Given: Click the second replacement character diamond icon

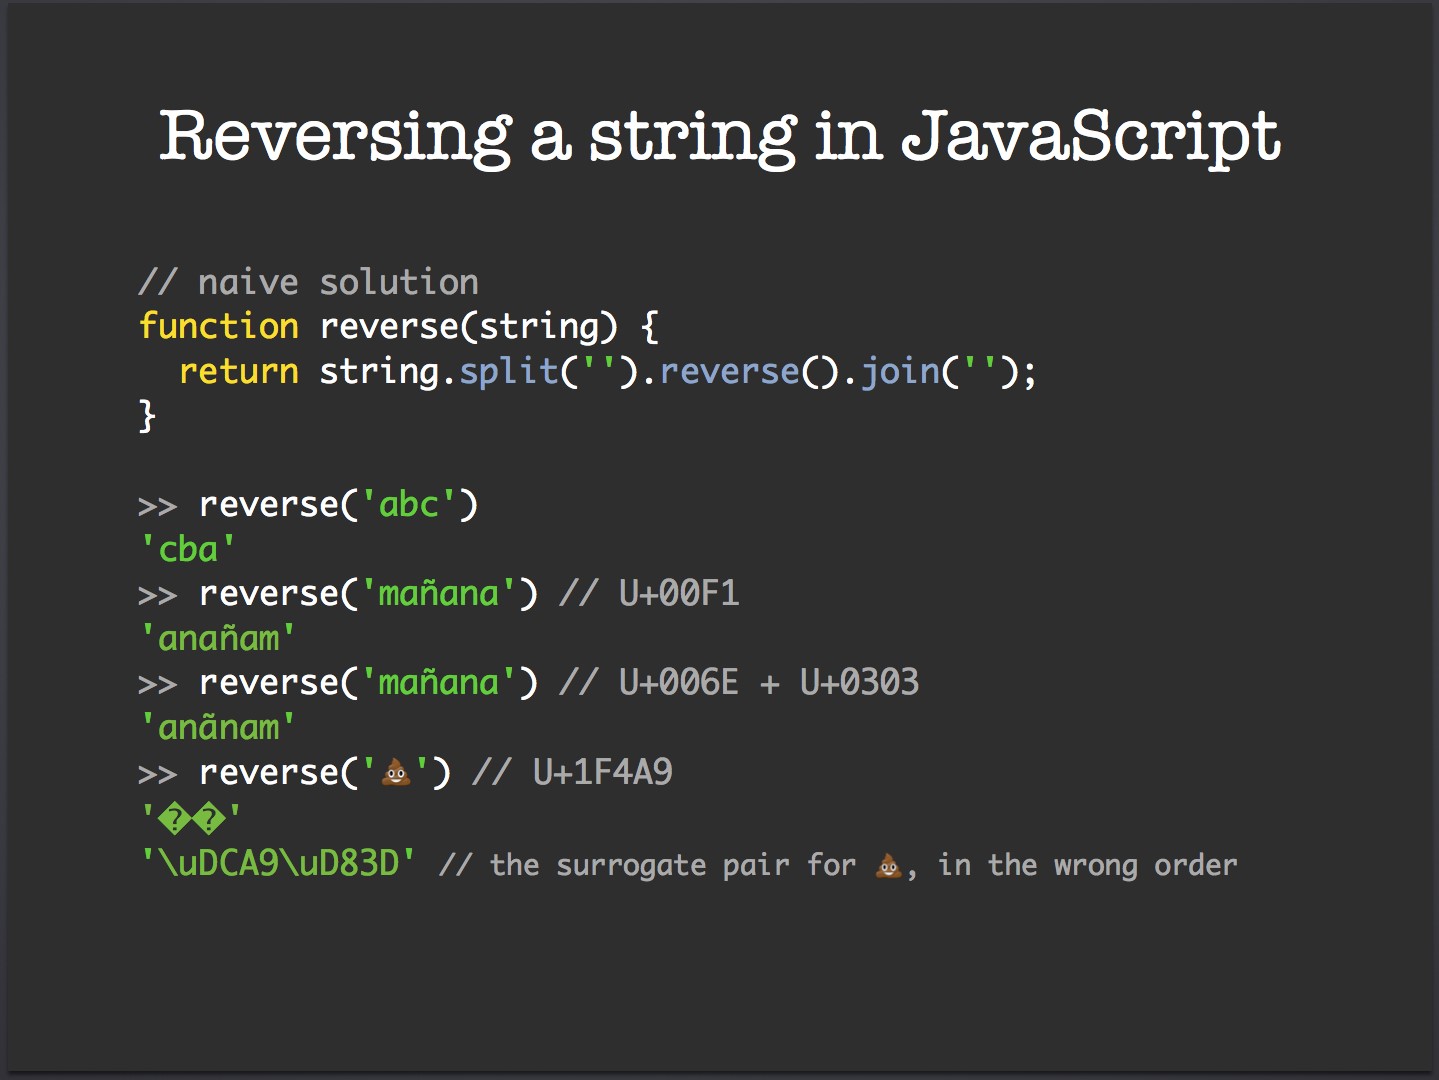Looking at the screenshot, I should pyautogui.click(x=210, y=820).
